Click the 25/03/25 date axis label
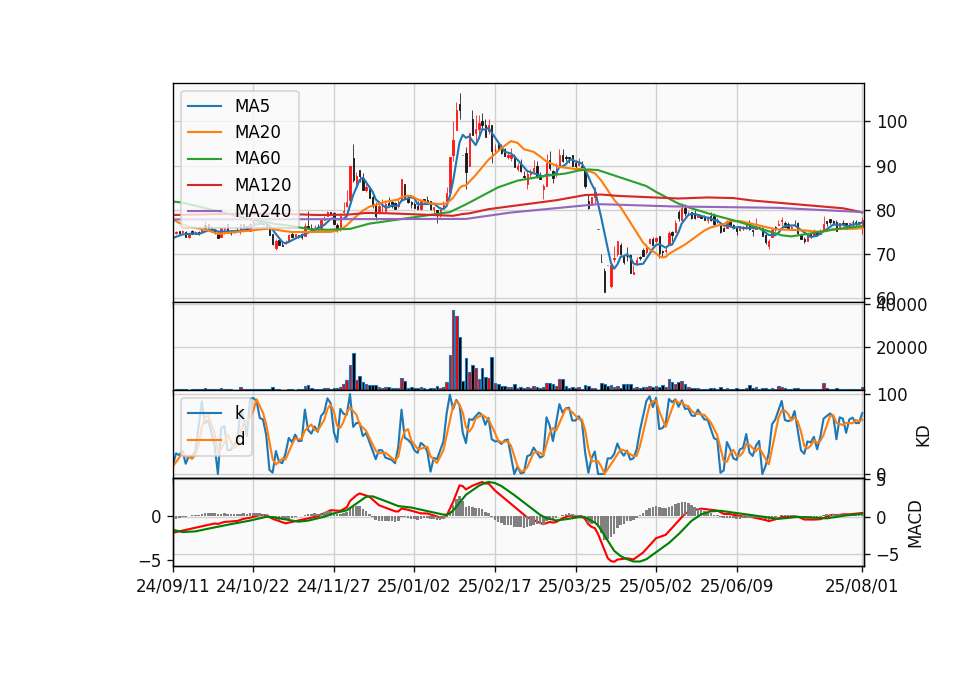Image resolution: width=960 pixels, height=690 pixels. click(575, 586)
